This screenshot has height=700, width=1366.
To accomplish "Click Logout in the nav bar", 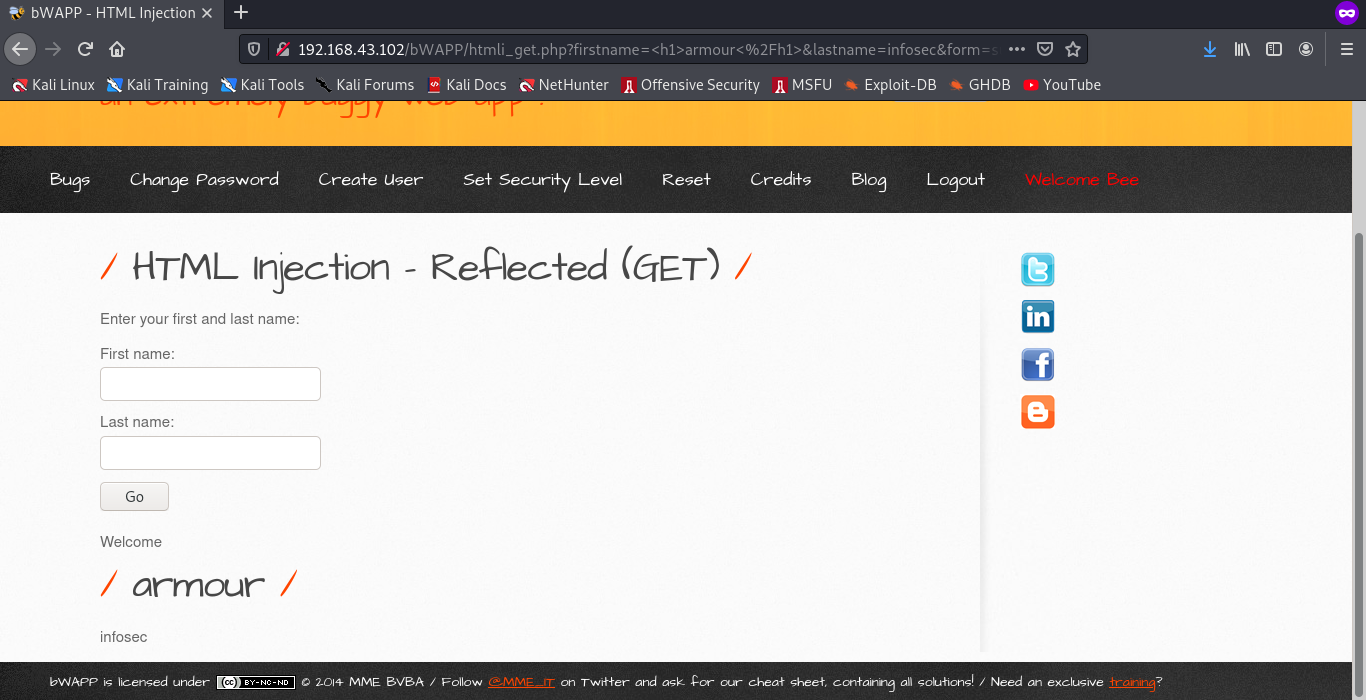I will click(955, 180).
